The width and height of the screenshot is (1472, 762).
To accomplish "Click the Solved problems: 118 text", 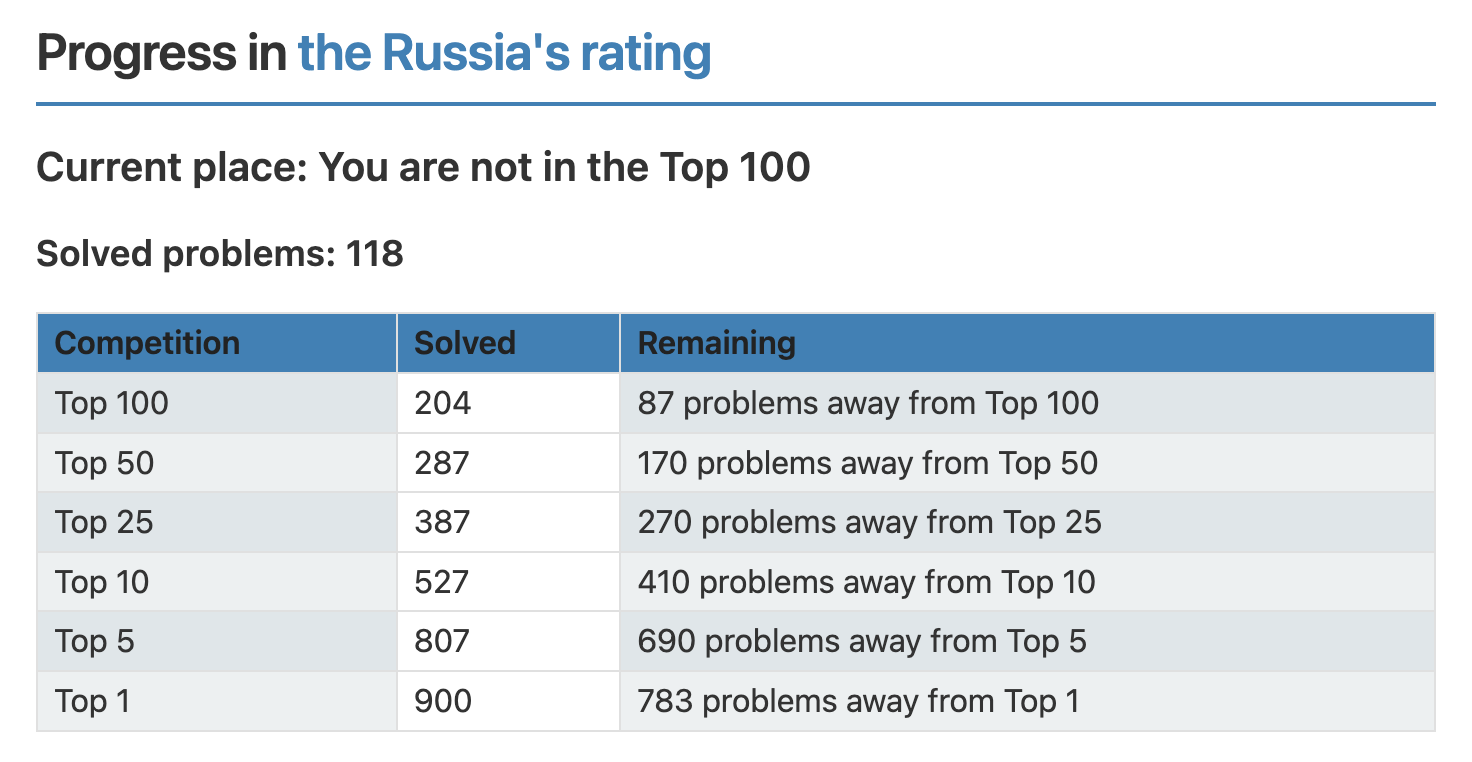I will tap(220, 254).
